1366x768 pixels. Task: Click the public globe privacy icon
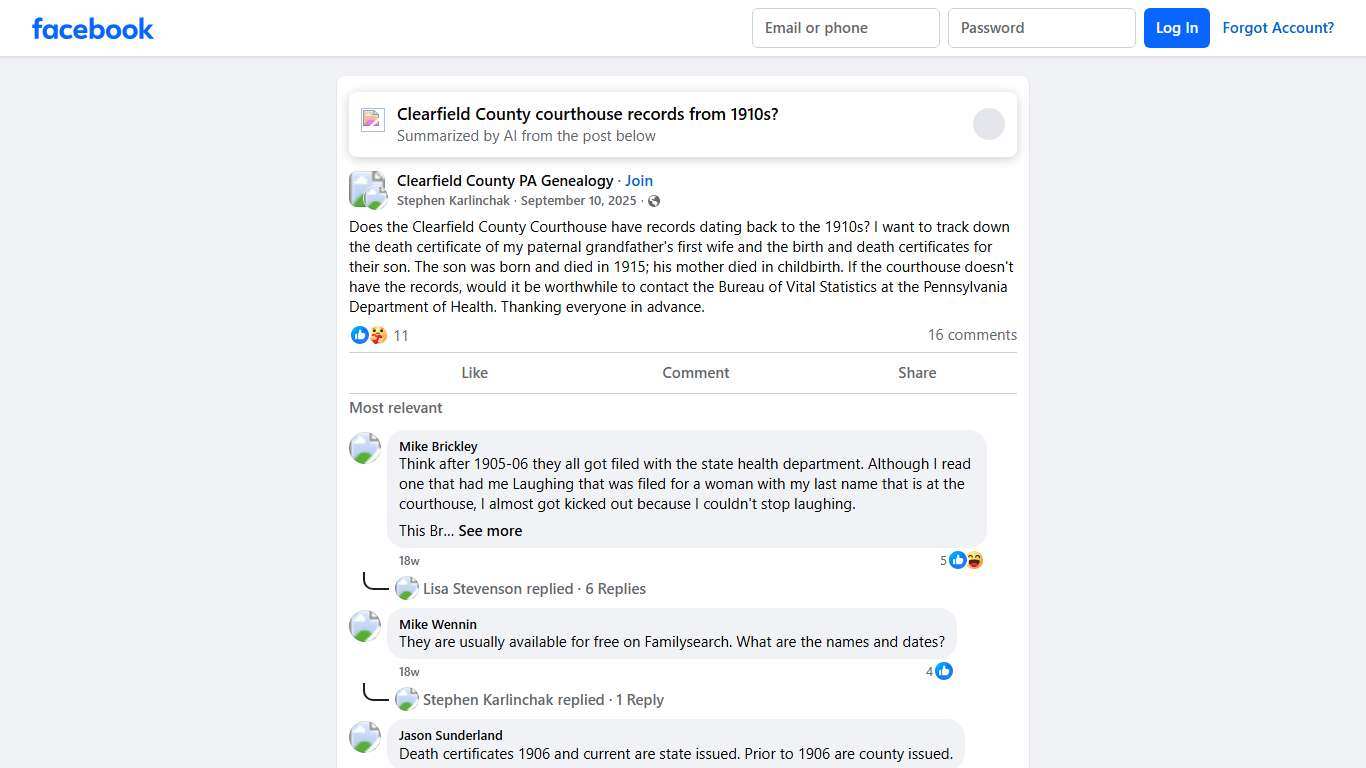[x=654, y=201]
